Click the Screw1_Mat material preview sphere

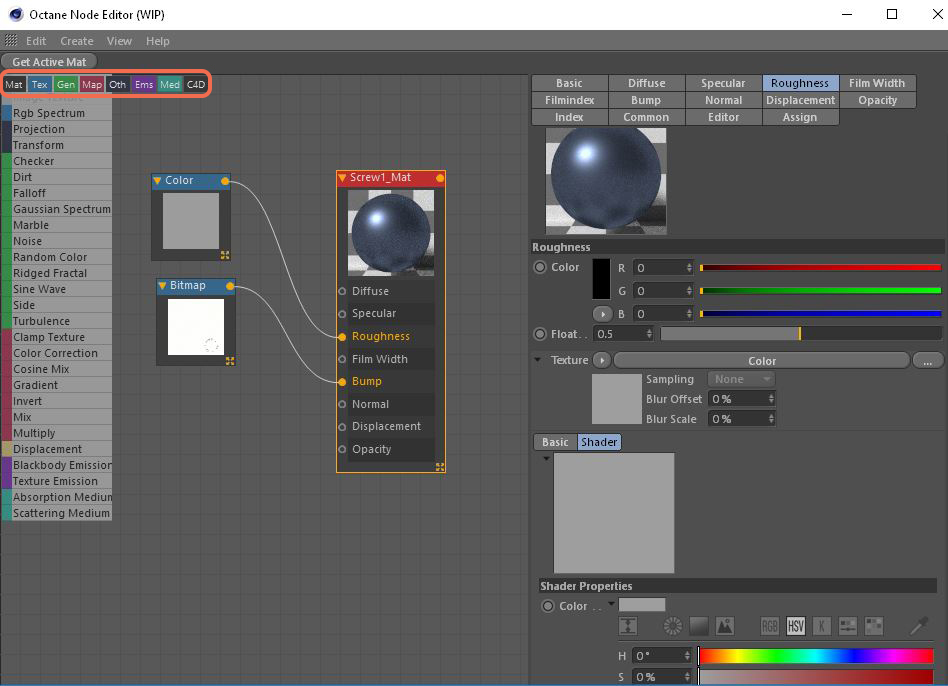click(391, 233)
